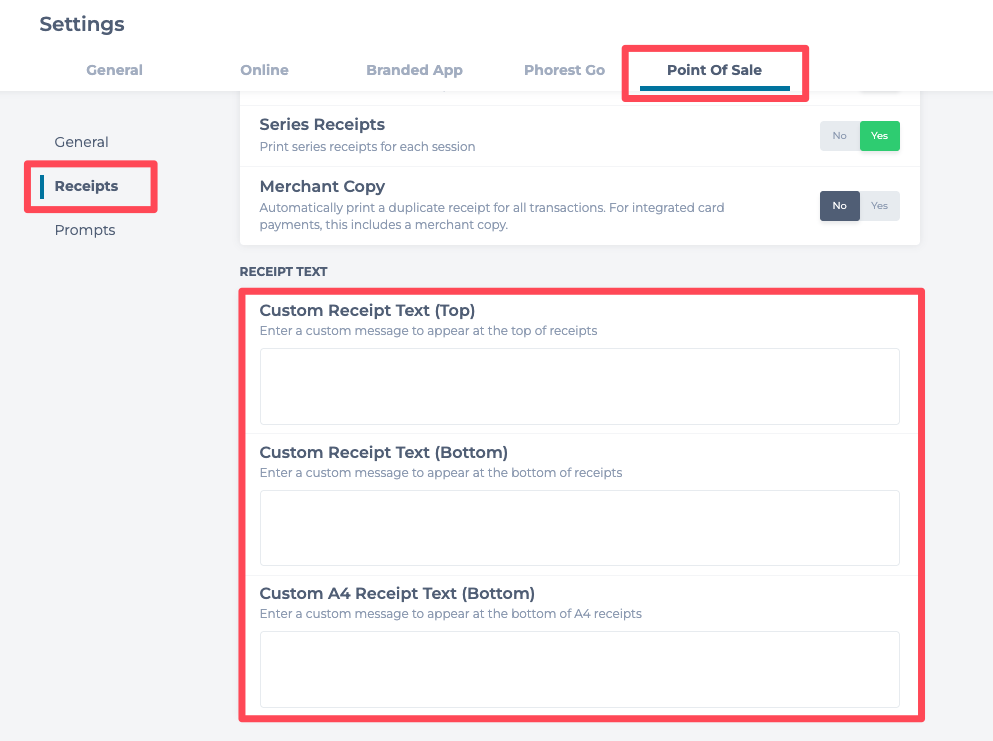Click the Custom A4 Receipt Text field

[579, 669]
